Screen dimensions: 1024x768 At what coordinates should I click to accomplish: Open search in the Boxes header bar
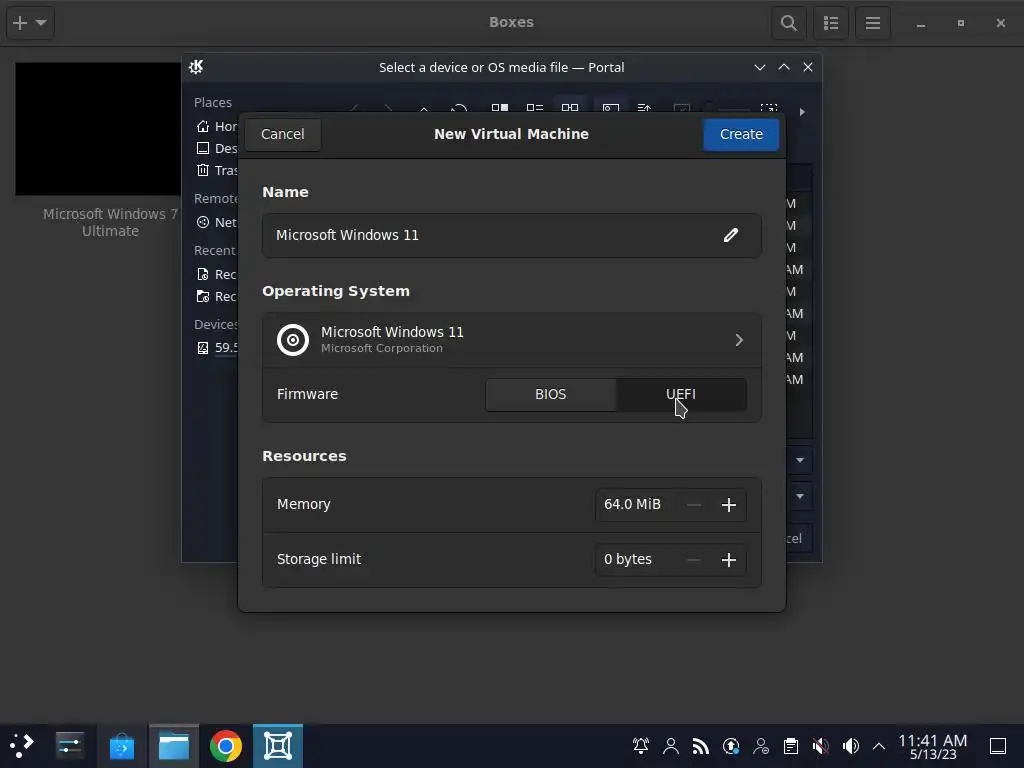click(788, 23)
